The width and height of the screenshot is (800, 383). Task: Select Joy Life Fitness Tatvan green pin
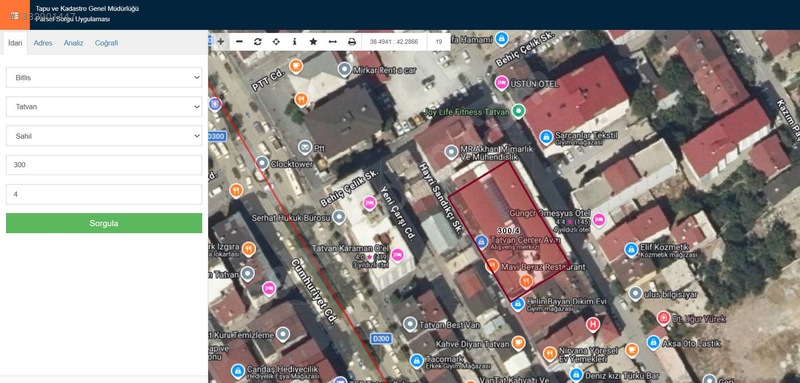coord(518,111)
